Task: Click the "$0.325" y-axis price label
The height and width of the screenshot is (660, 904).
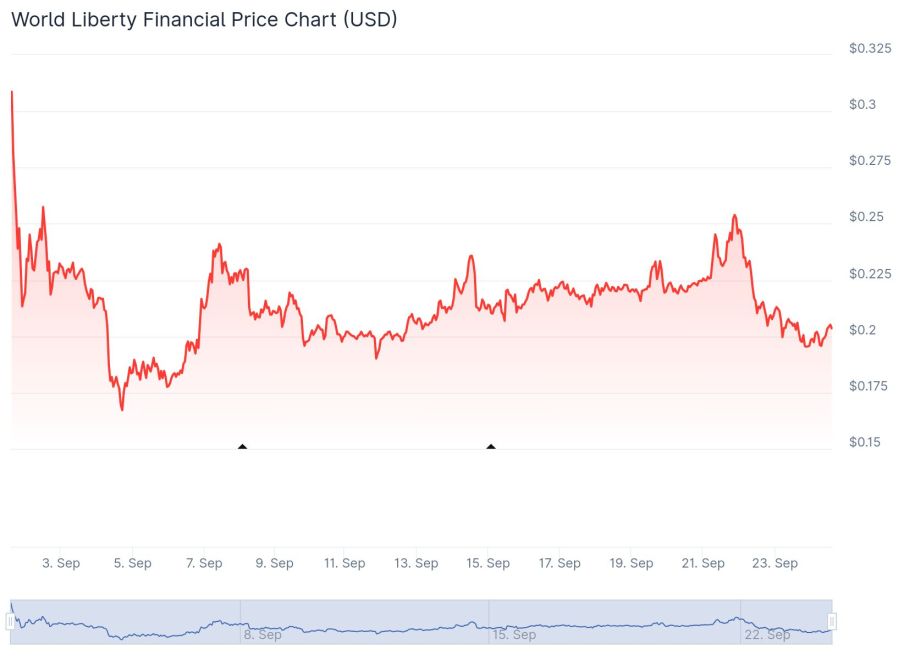Action: click(x=869, y=48)
